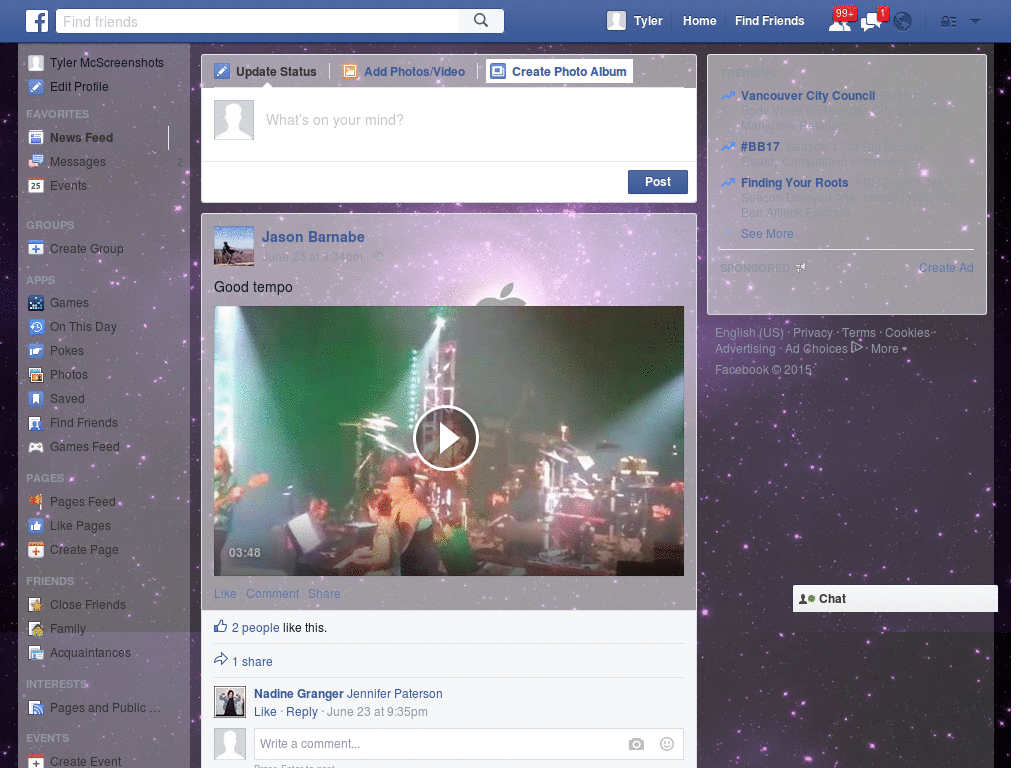Click the Saved bookmark icon
The image size is (1024, 768).
tap(36, 398)
